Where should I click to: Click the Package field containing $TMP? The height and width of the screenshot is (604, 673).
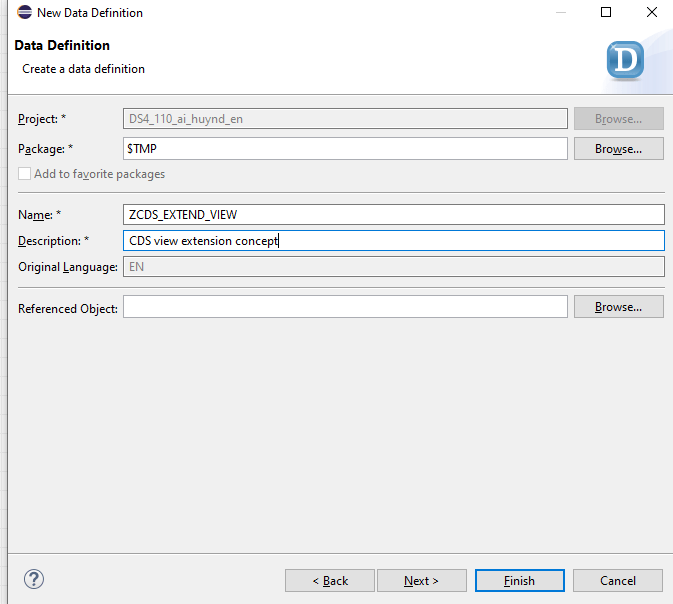pyautogui.click(x=345, y=148)
